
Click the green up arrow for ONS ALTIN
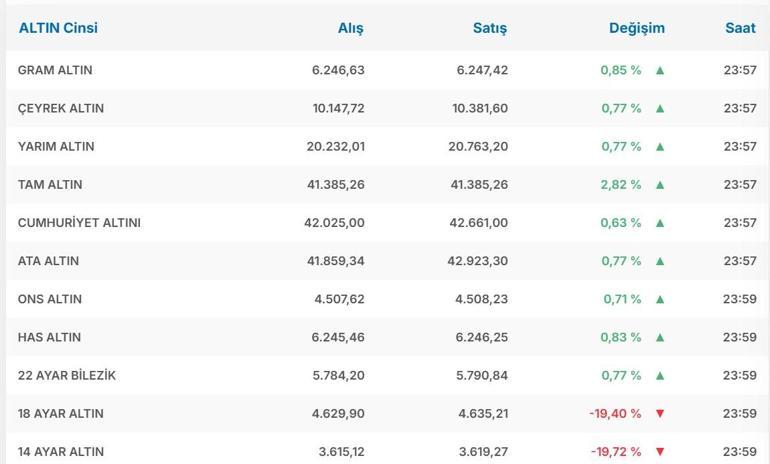(x=660, y=299)
